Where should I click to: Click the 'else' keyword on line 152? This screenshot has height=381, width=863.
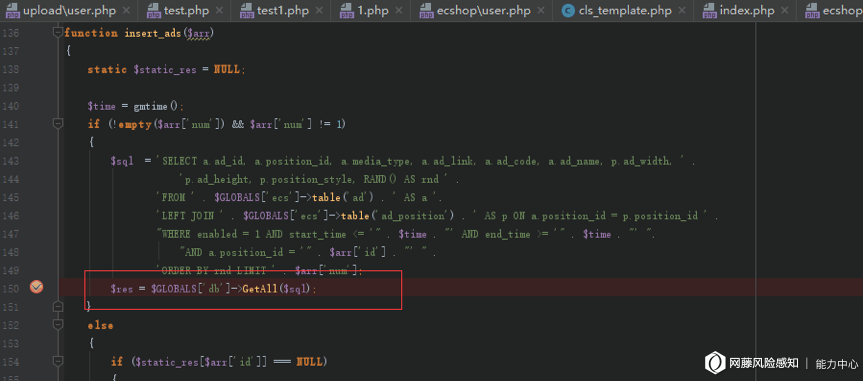[100, 325]
